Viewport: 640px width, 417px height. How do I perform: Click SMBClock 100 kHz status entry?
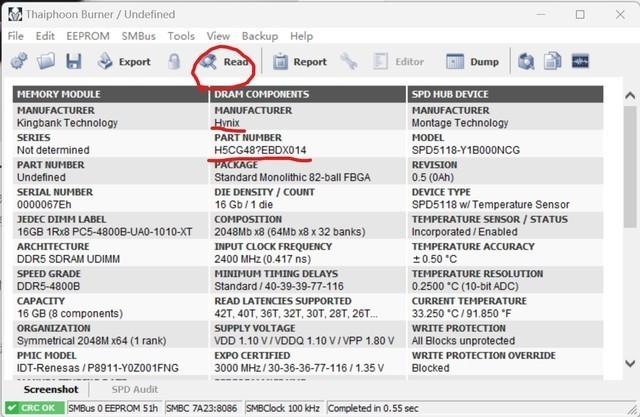pos(283,408)
